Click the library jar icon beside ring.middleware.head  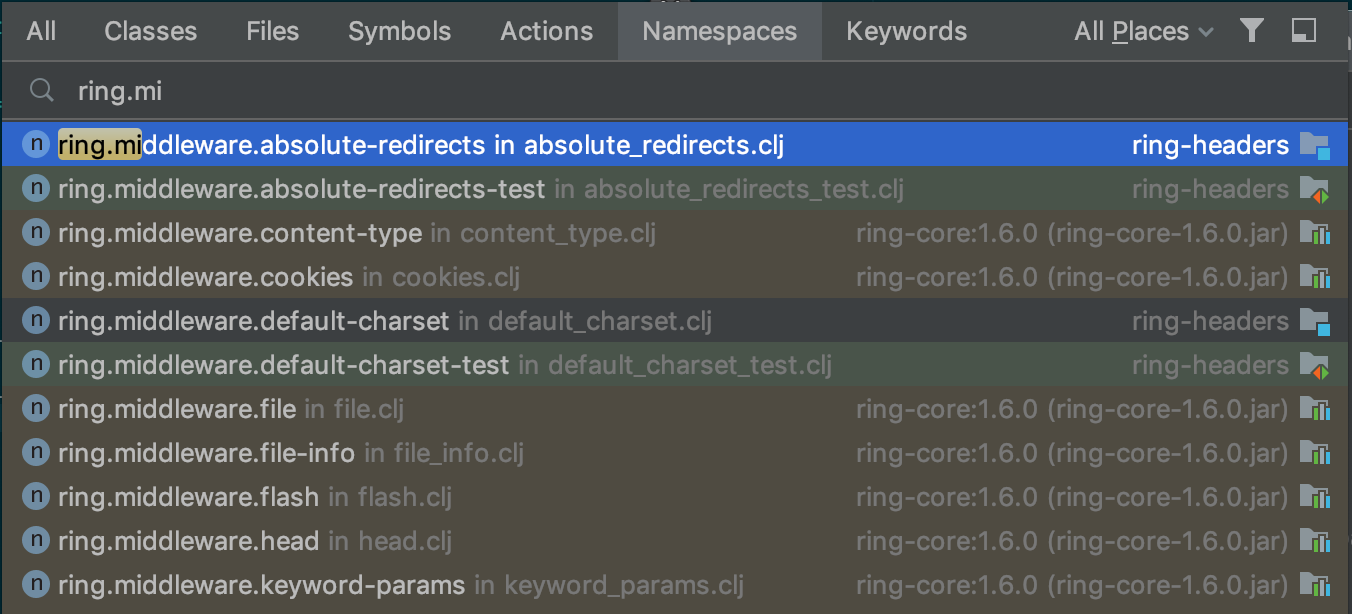[x=1317, y=540]
